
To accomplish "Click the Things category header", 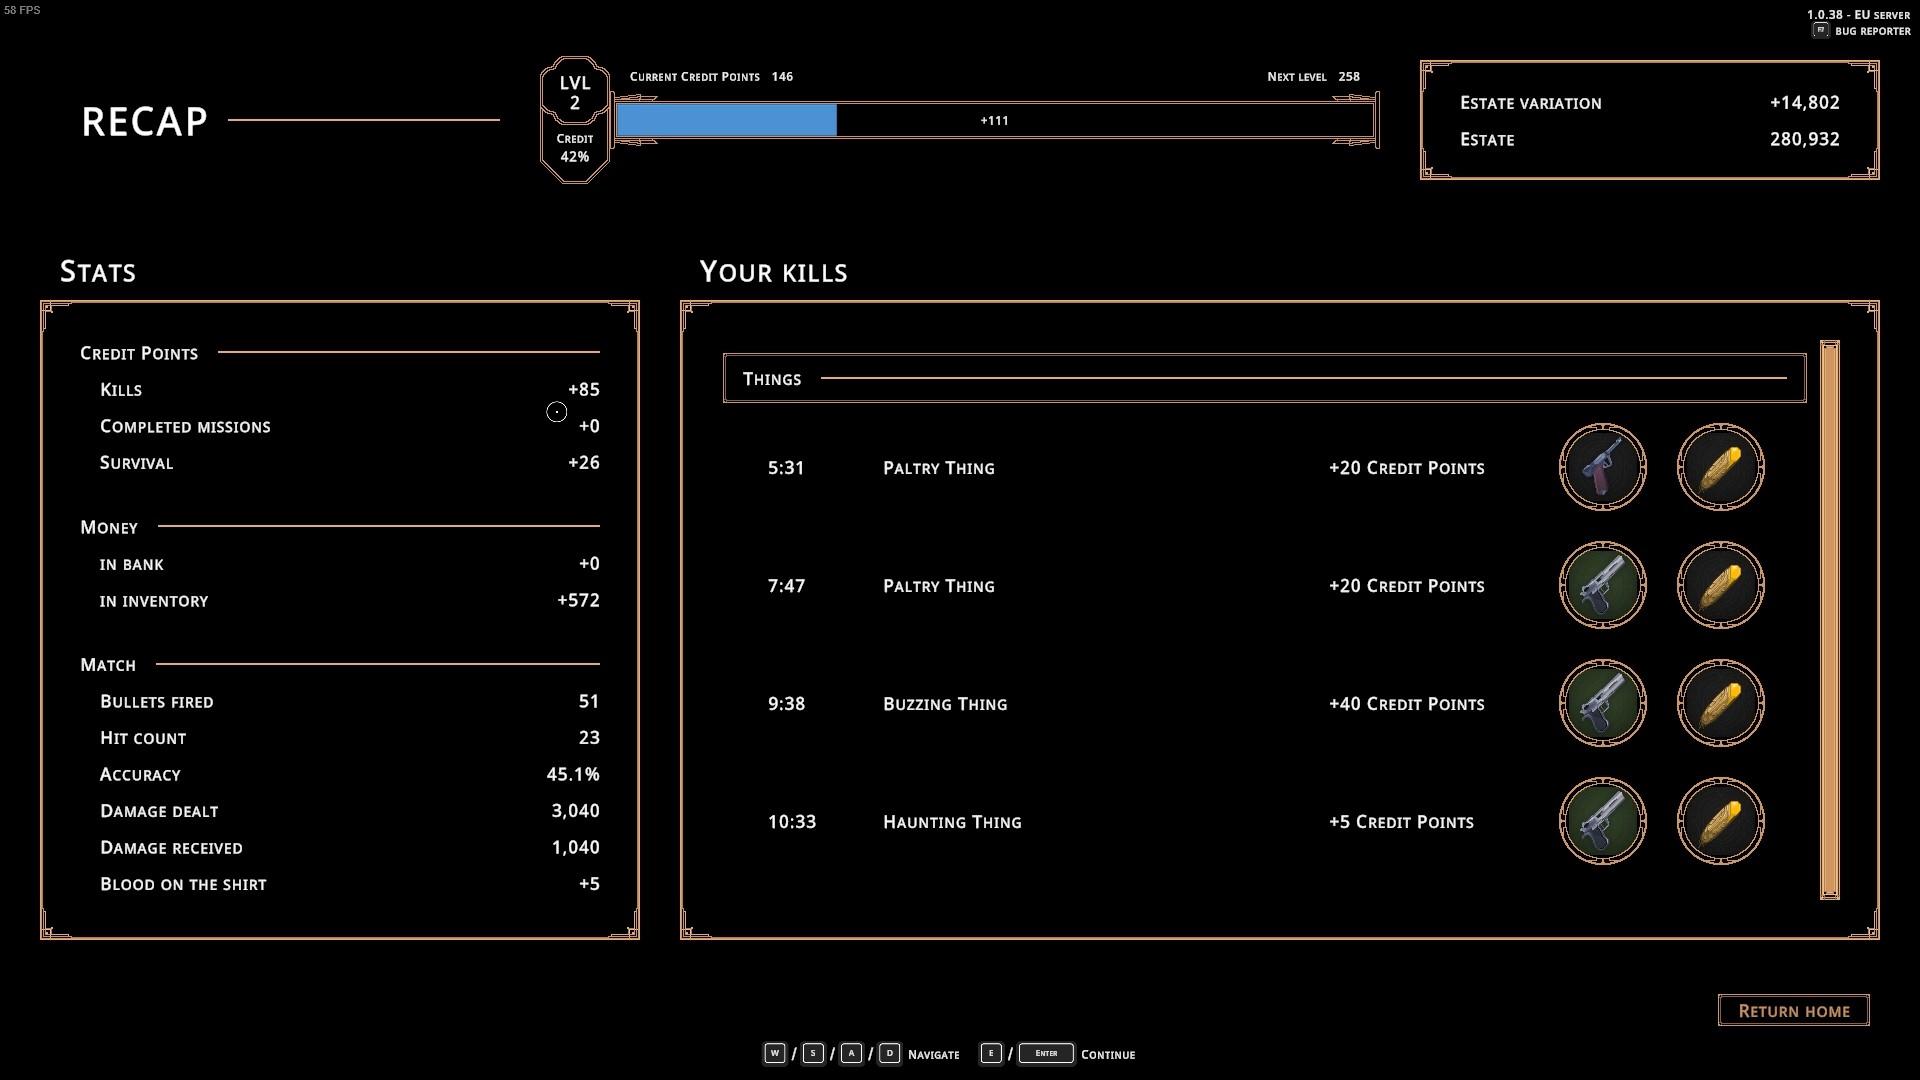I will (1264, 378).
